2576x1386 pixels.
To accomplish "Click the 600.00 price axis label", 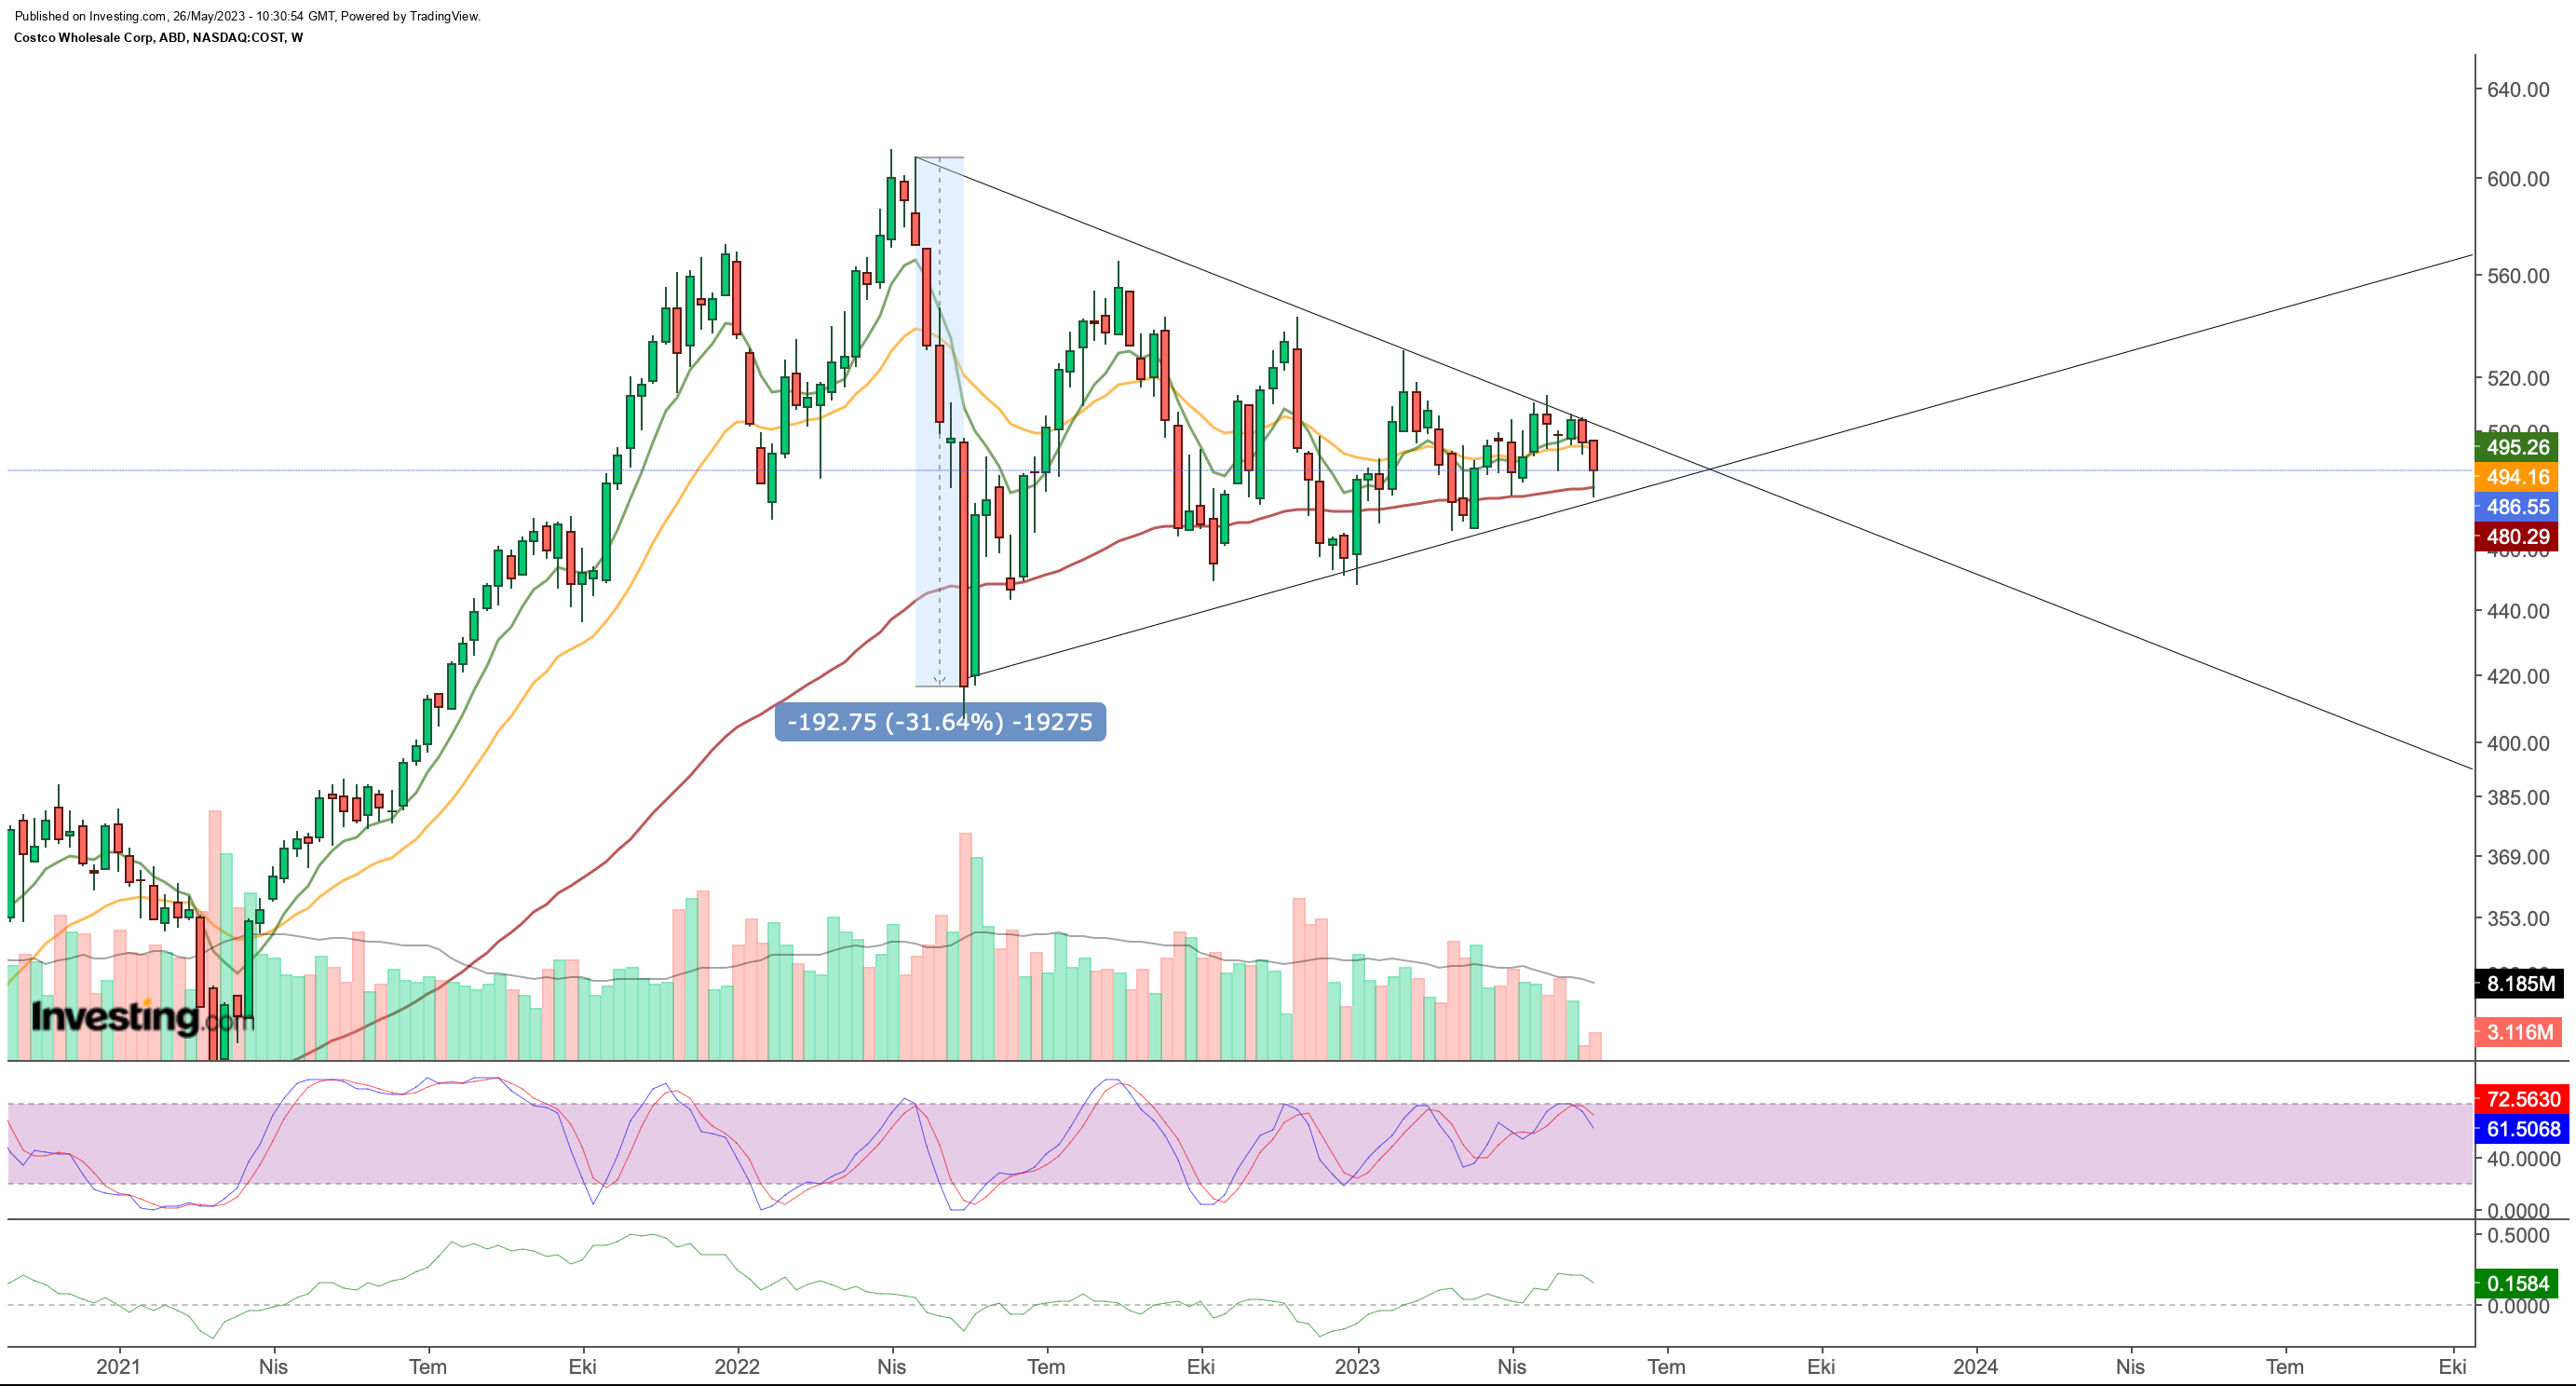I will tap(2518, 179).
